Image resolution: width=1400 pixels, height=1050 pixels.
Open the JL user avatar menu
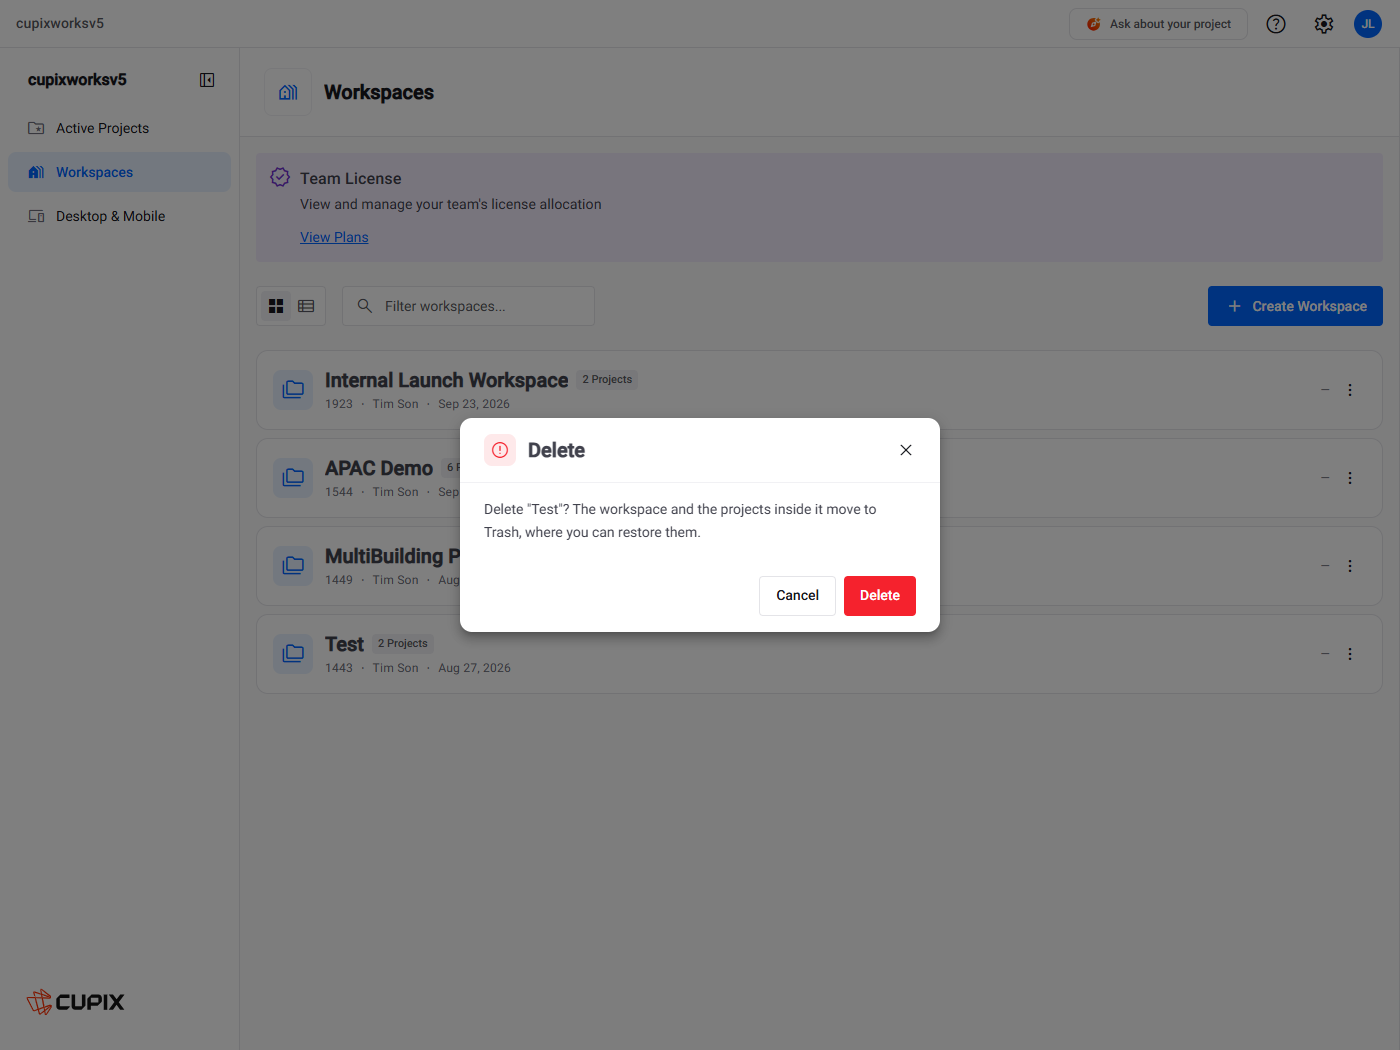coord(1368,24)
